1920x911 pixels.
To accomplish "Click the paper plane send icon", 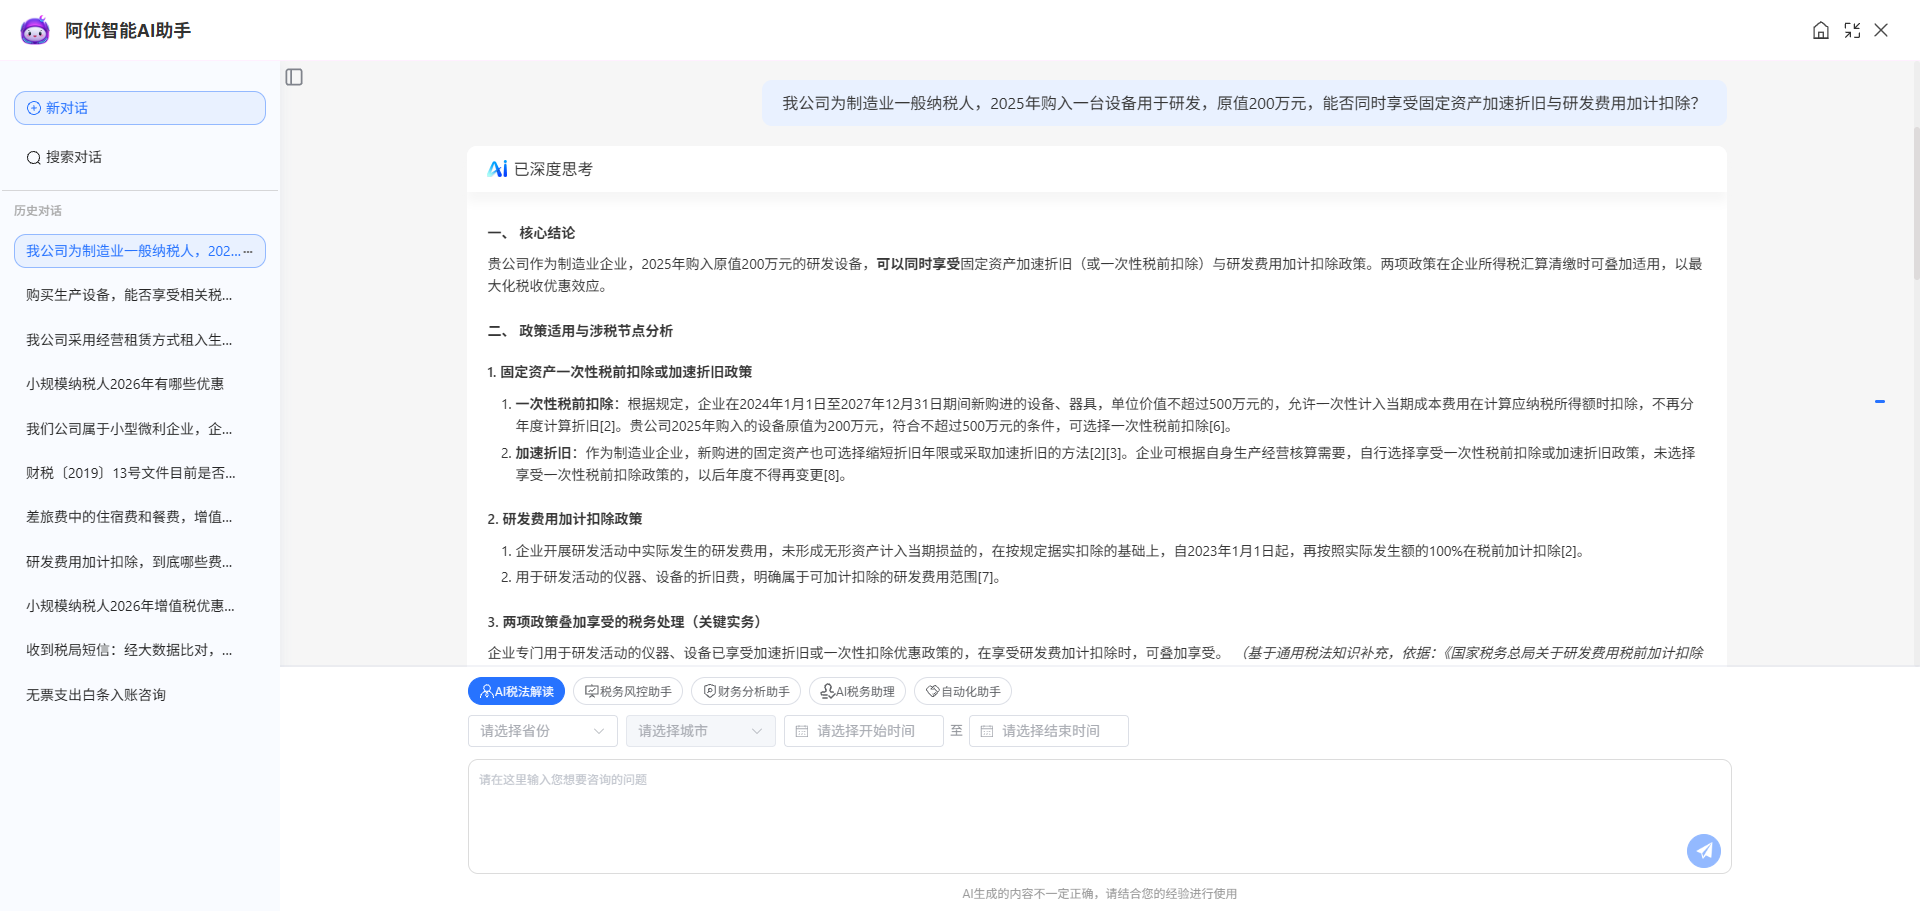I will tap(1704, 851).
